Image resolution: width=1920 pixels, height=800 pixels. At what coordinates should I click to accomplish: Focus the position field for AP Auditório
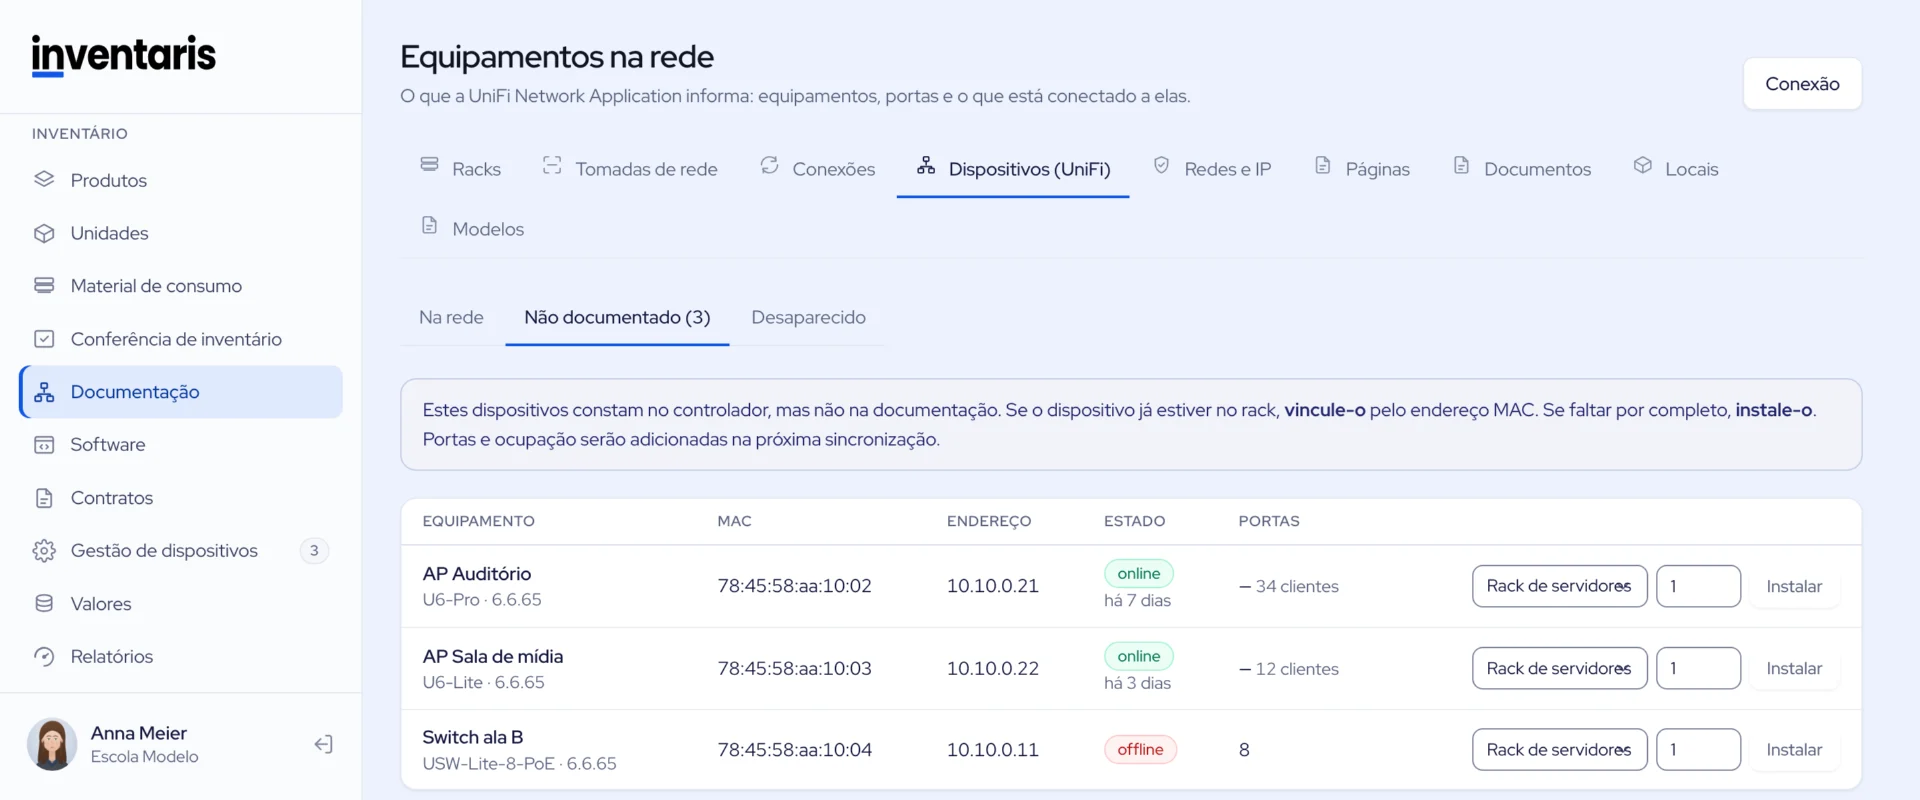click(x=1699, y=586)
